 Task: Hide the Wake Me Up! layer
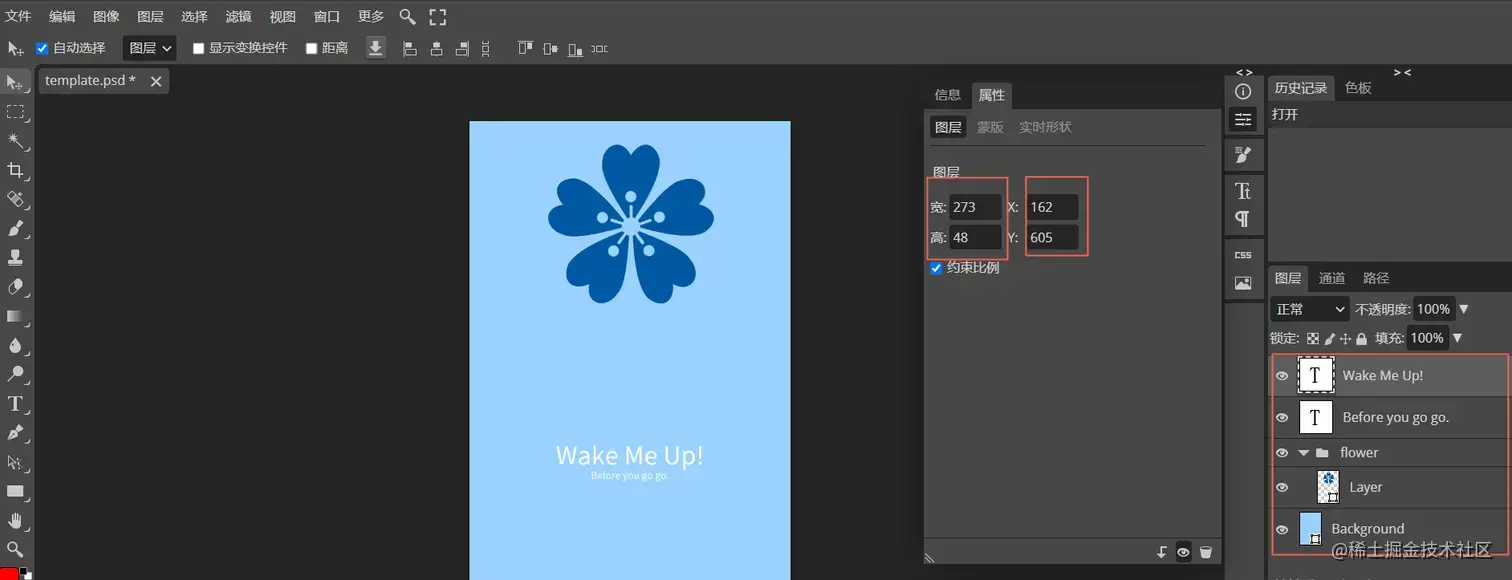(x=1282, y=376)
